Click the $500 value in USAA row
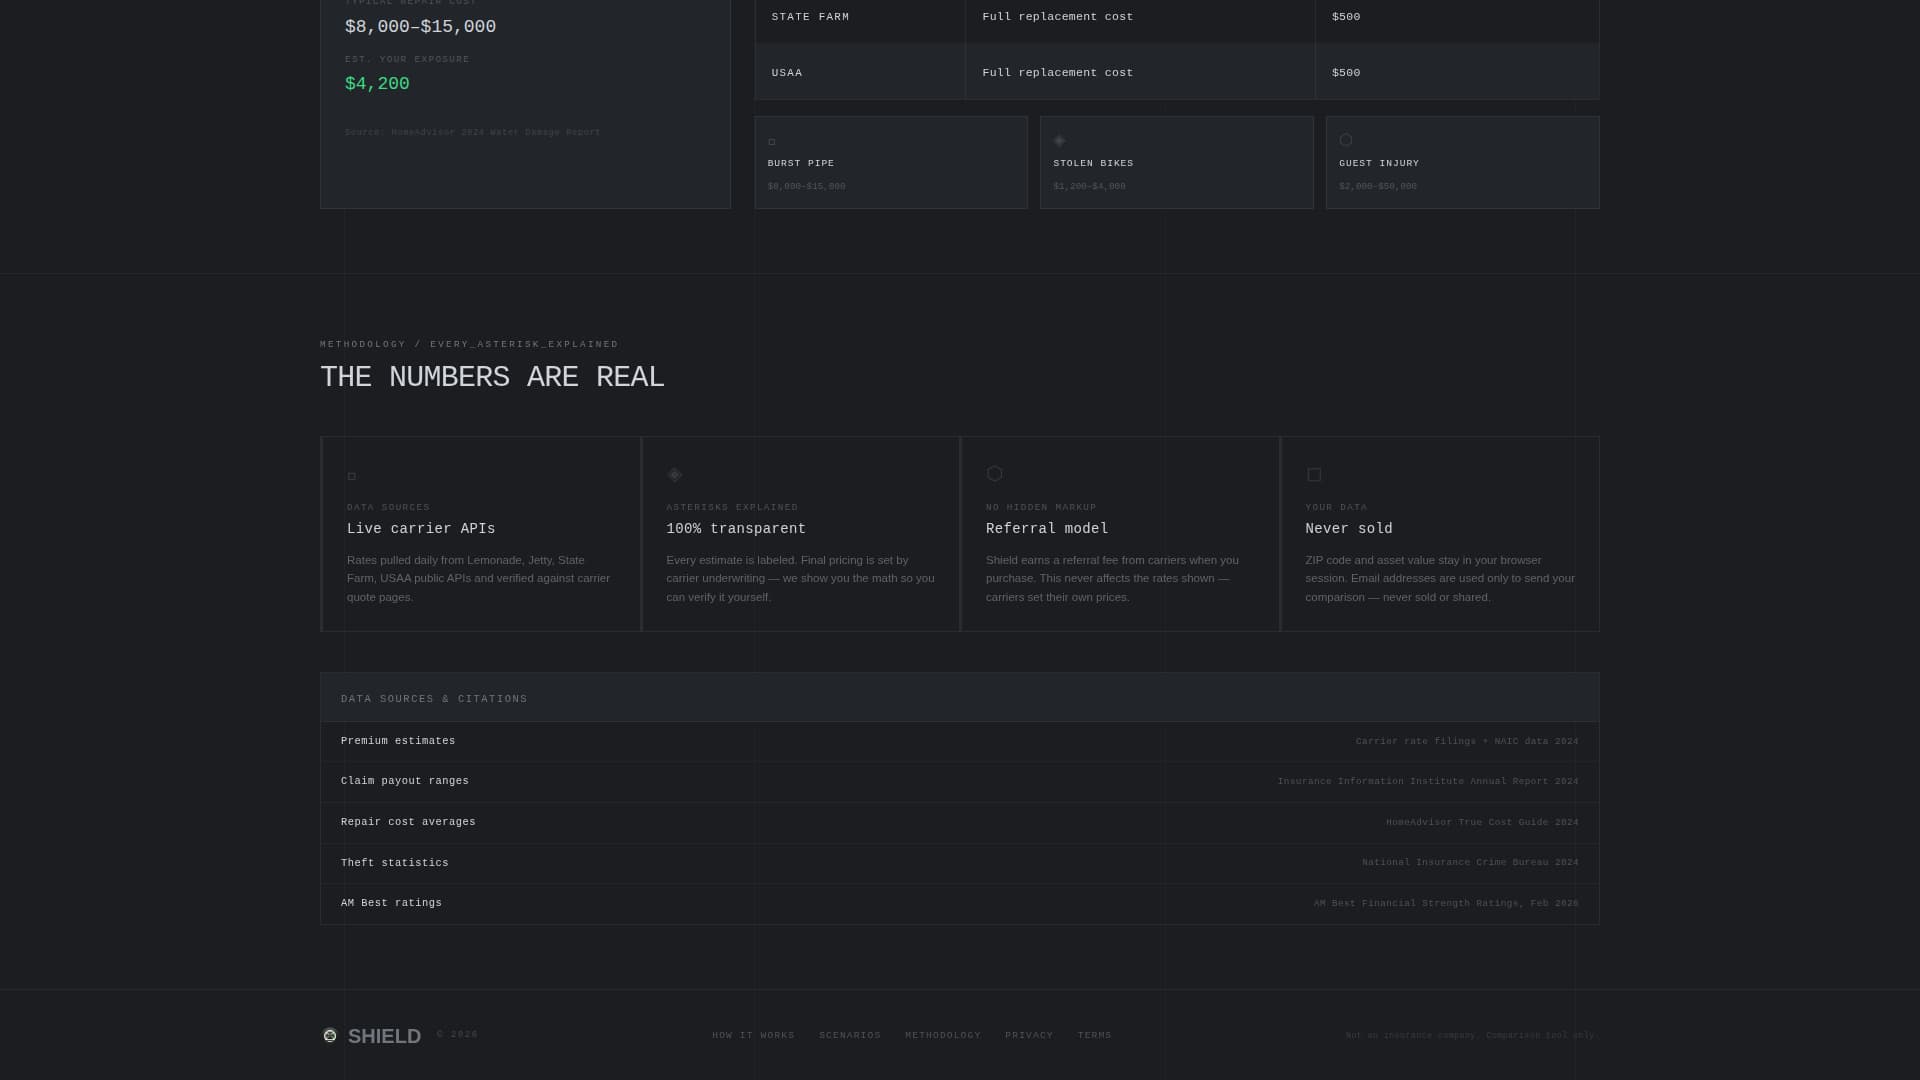 pyautogui.click(x=1346, y=73)
